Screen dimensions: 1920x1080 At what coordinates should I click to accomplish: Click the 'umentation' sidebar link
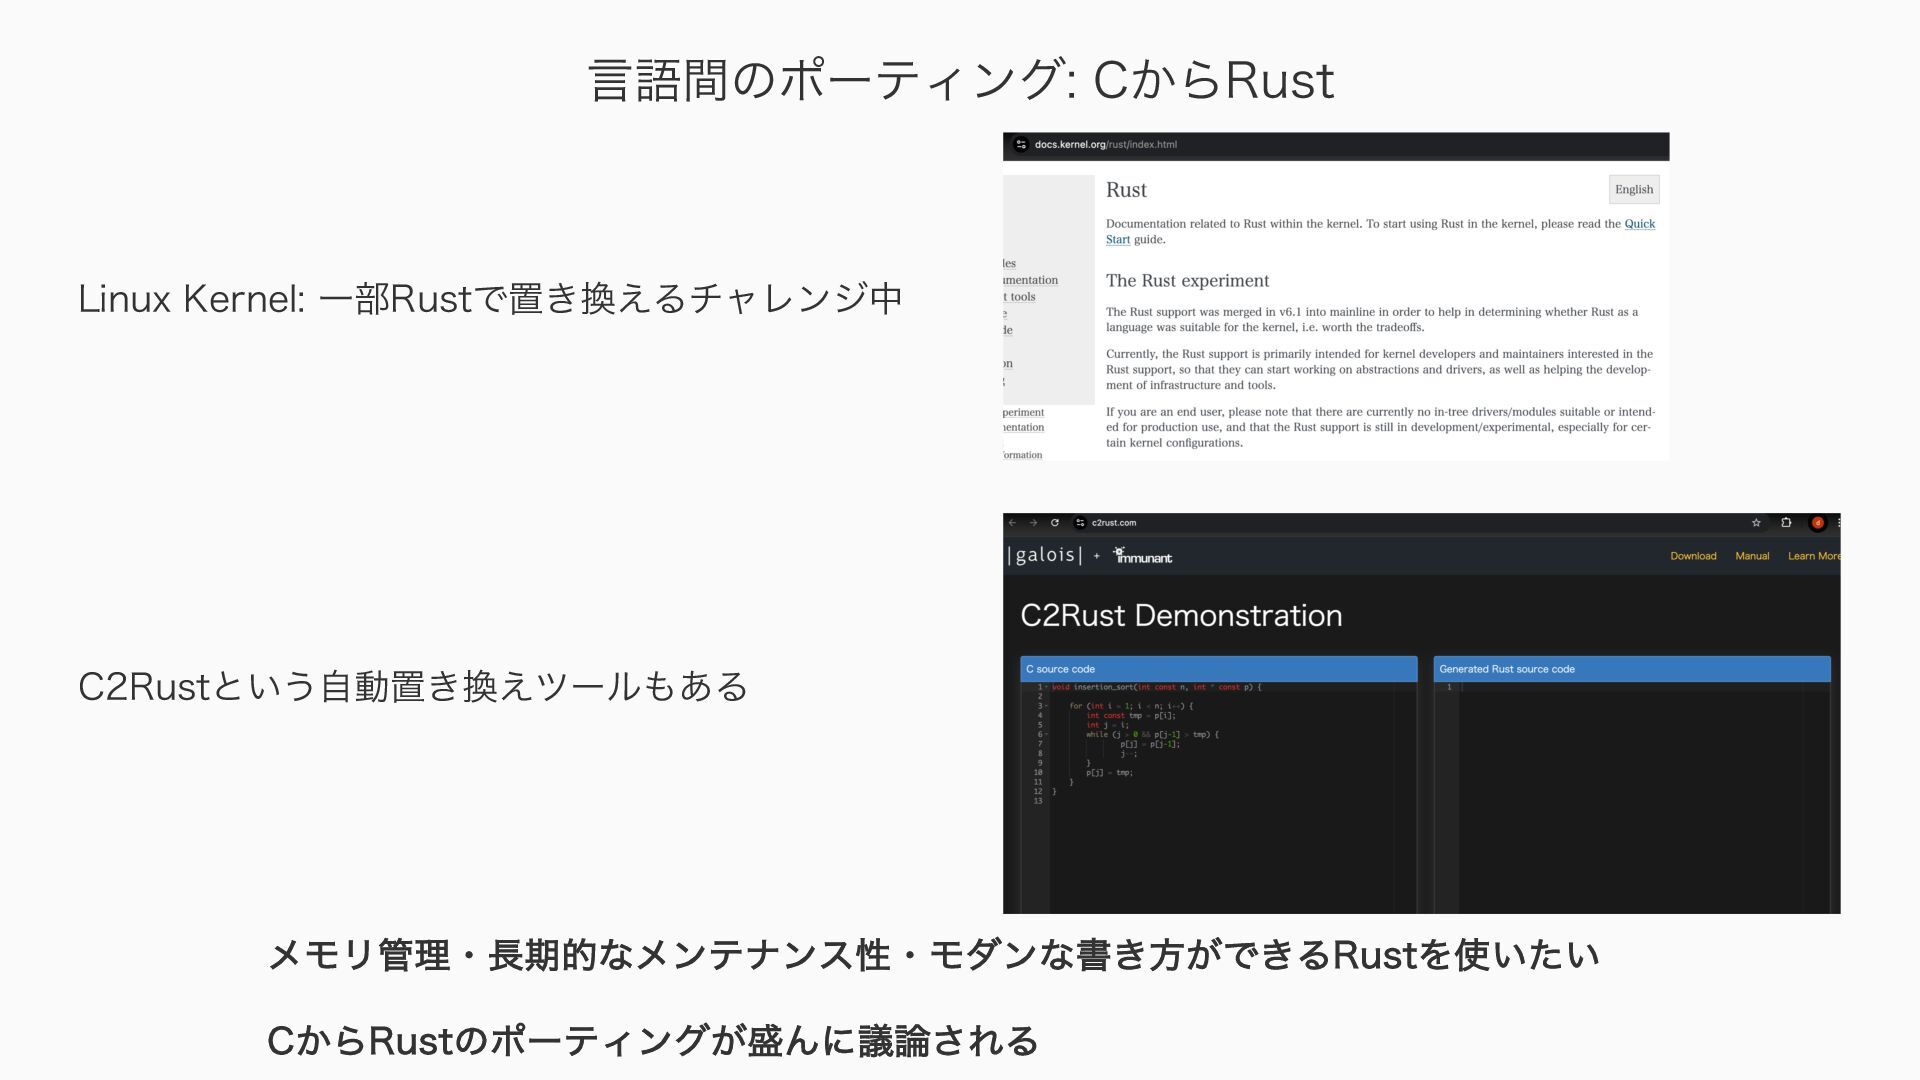point(1030,280)
